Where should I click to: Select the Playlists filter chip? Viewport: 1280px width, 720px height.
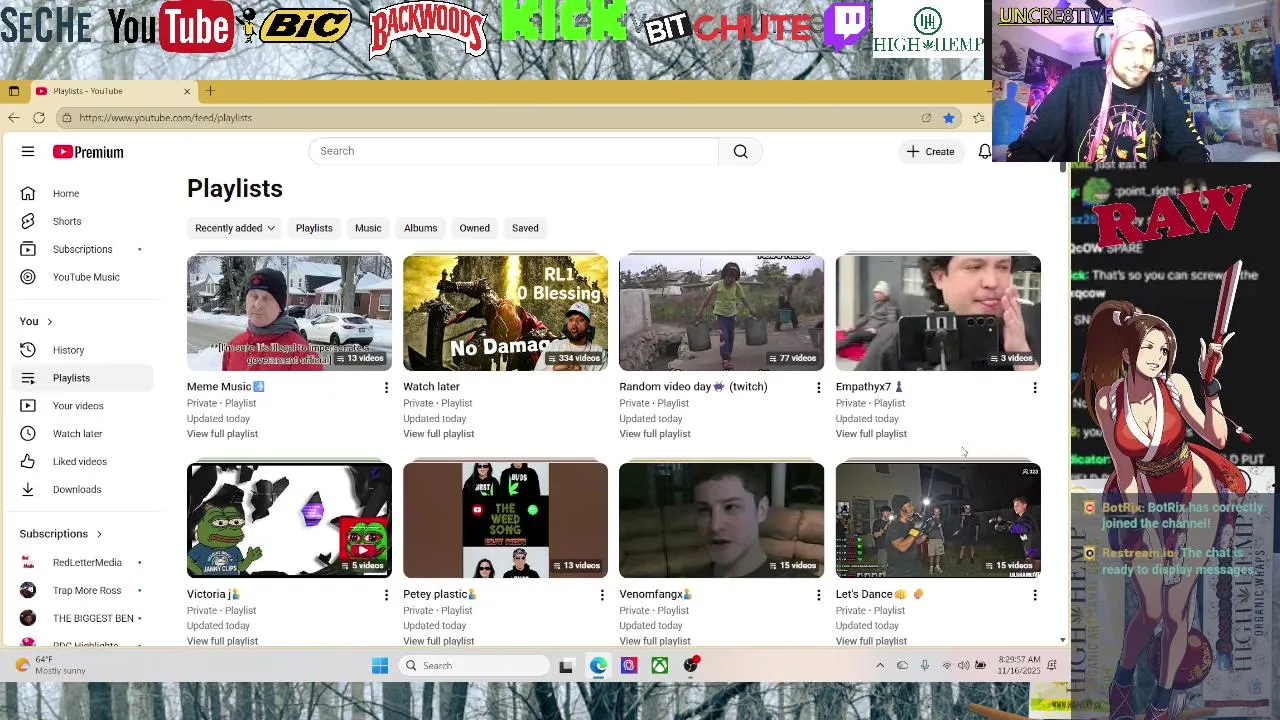coord(314,228)
